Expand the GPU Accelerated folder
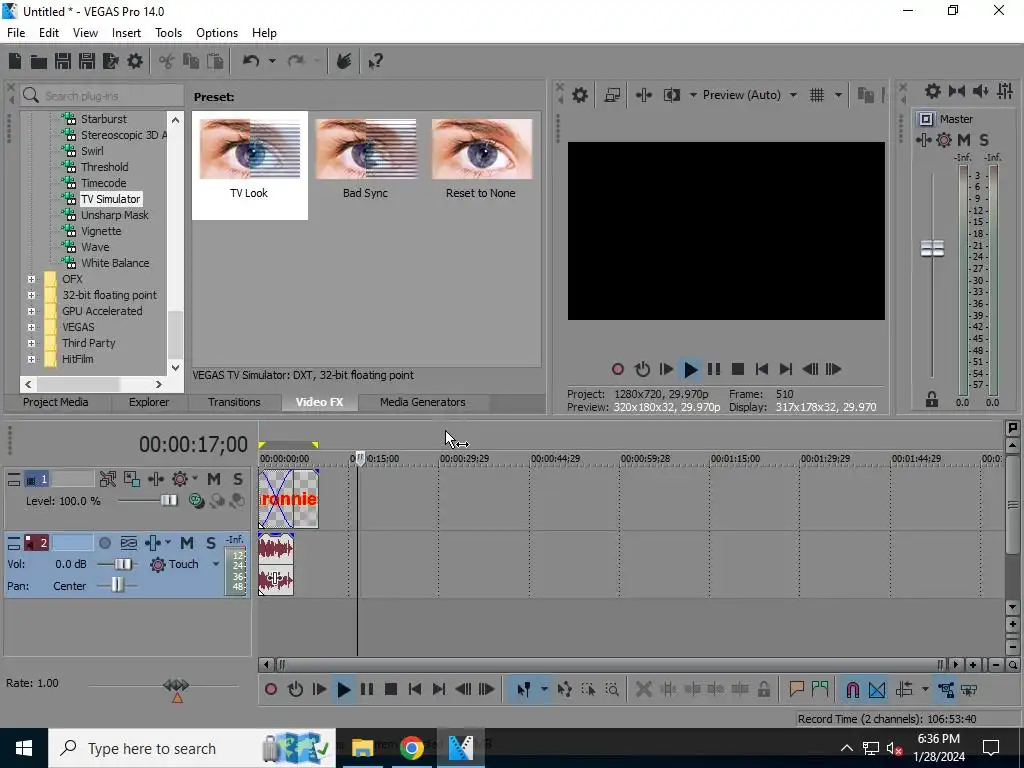1024x768 pixels. (31, 312)
